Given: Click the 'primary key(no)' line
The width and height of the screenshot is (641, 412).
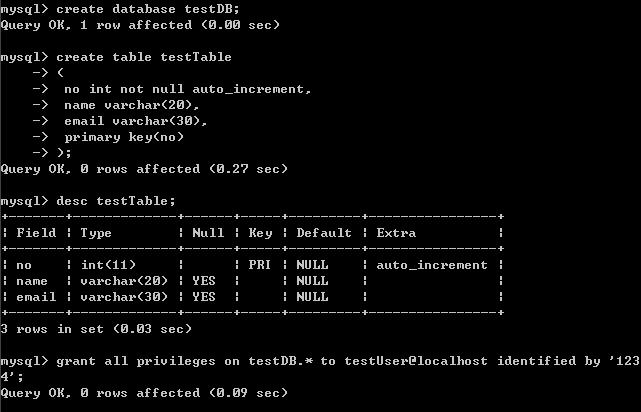Looking at the screenshot, I should click(x=124, y=137).
